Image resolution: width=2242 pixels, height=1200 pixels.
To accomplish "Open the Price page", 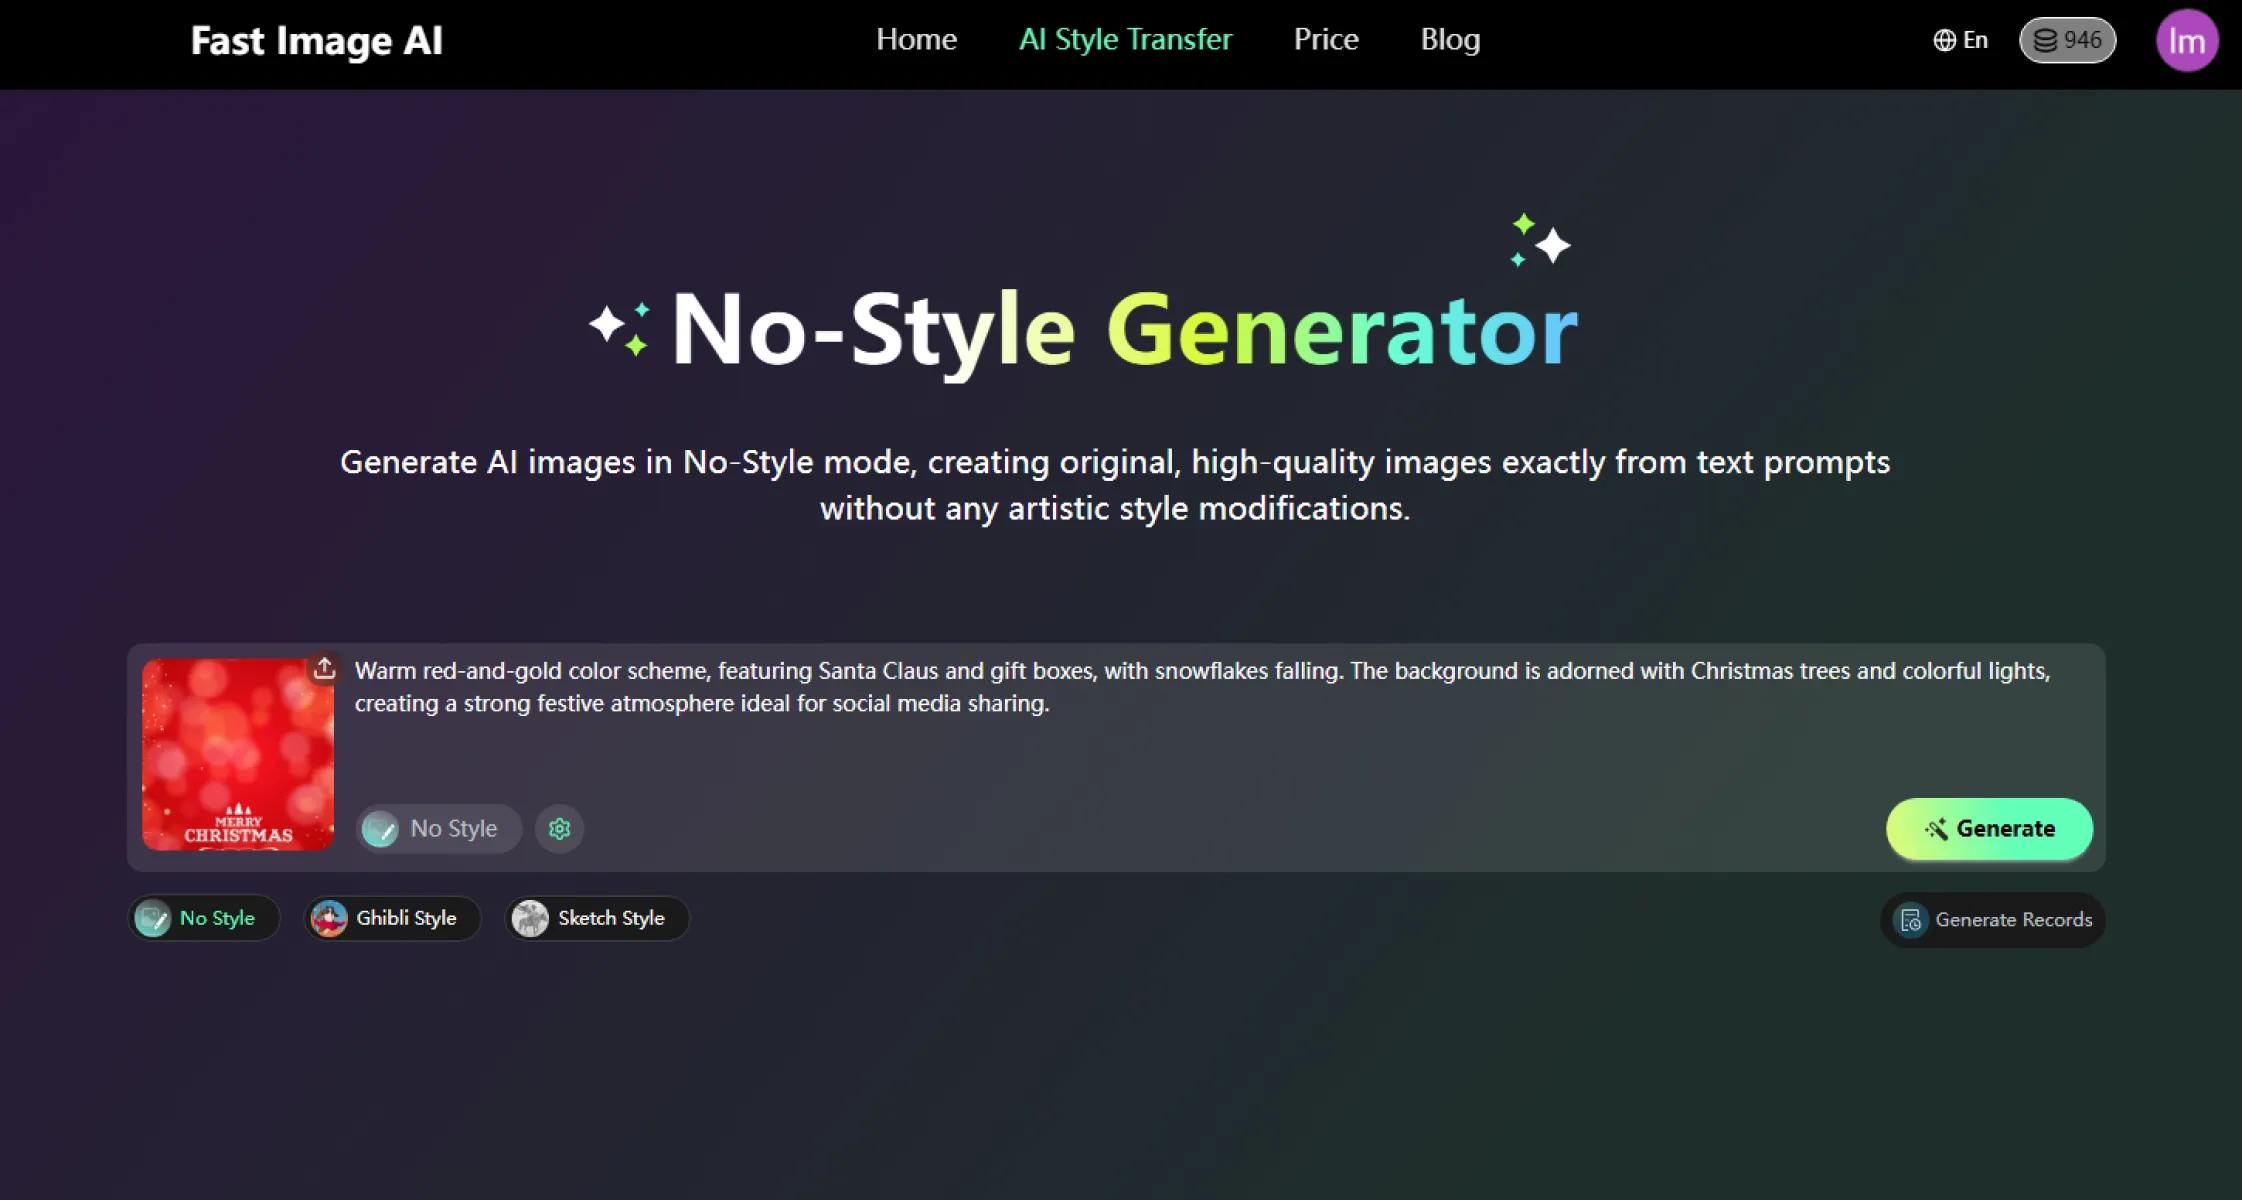I will (1326, 39).
